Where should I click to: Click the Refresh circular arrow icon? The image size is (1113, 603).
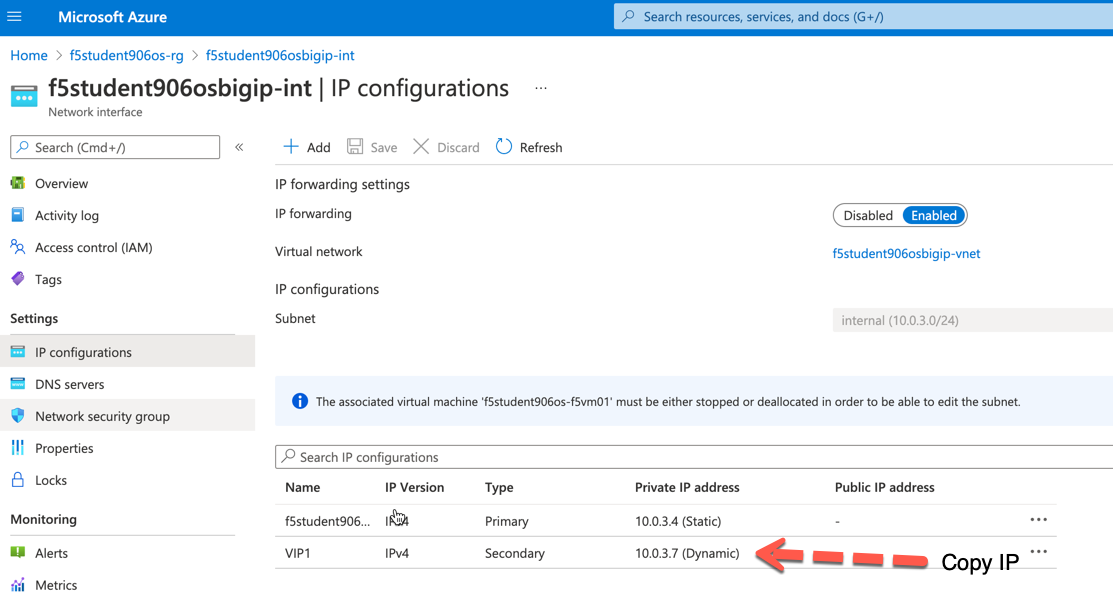coord(504,146)
